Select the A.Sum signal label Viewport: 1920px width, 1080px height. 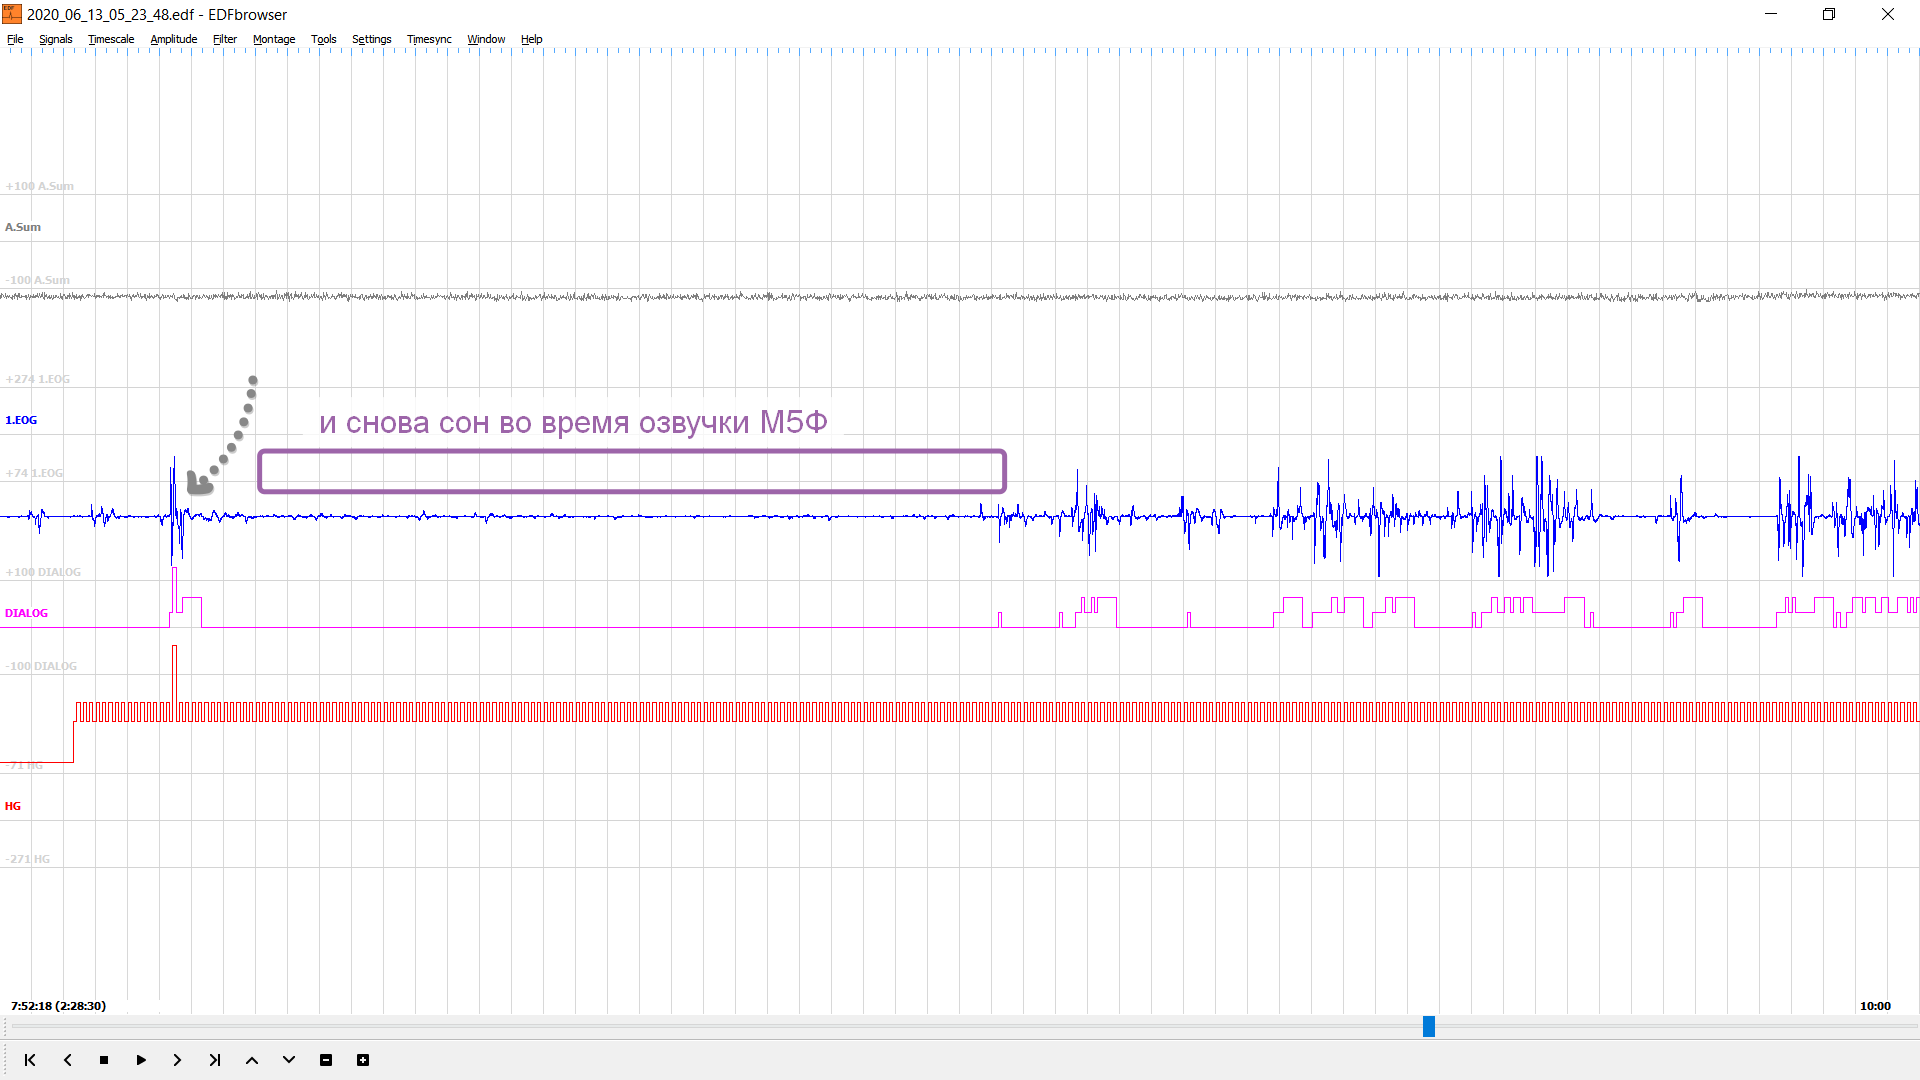[x=23, y=227]
